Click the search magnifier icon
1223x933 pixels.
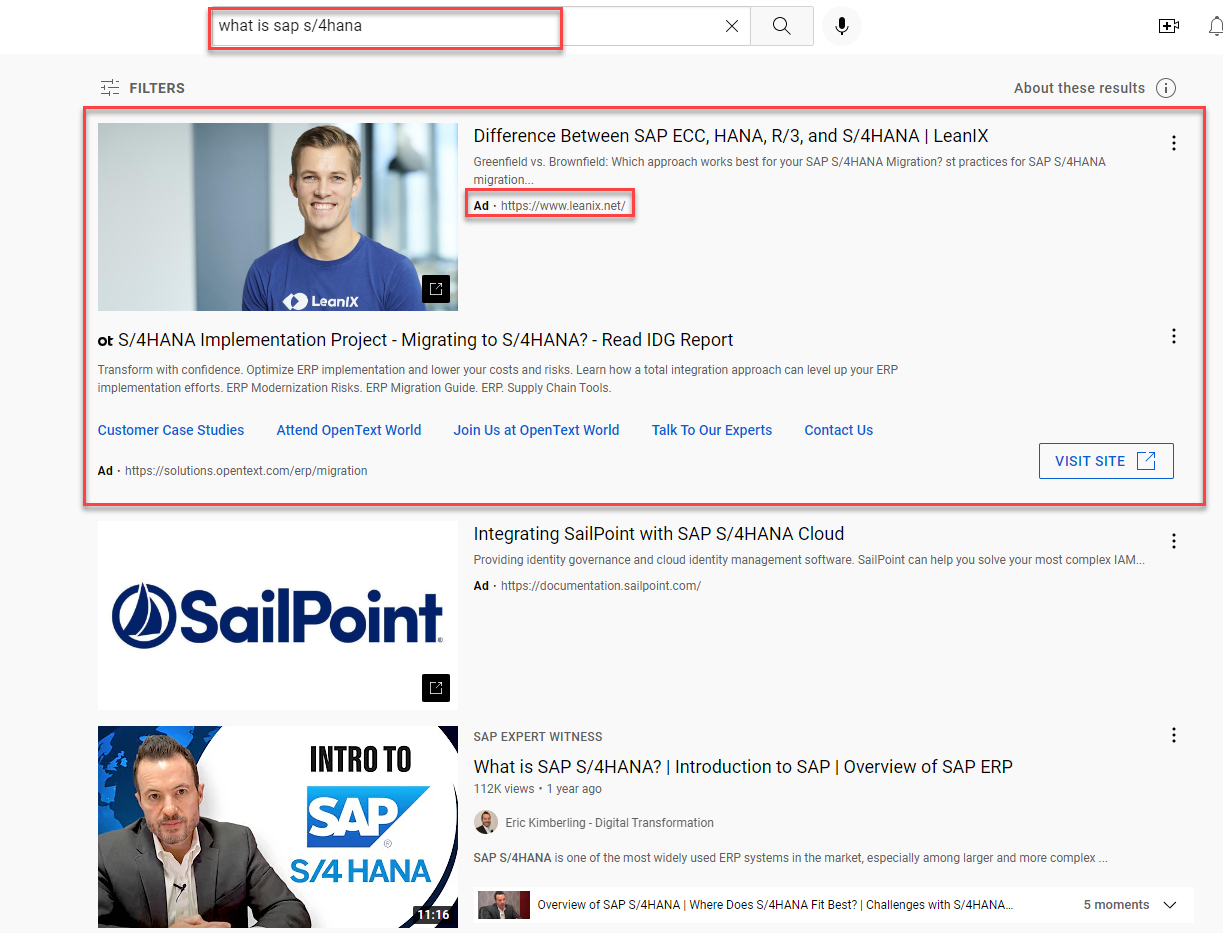pyautogui.click(x=781, y=26)
